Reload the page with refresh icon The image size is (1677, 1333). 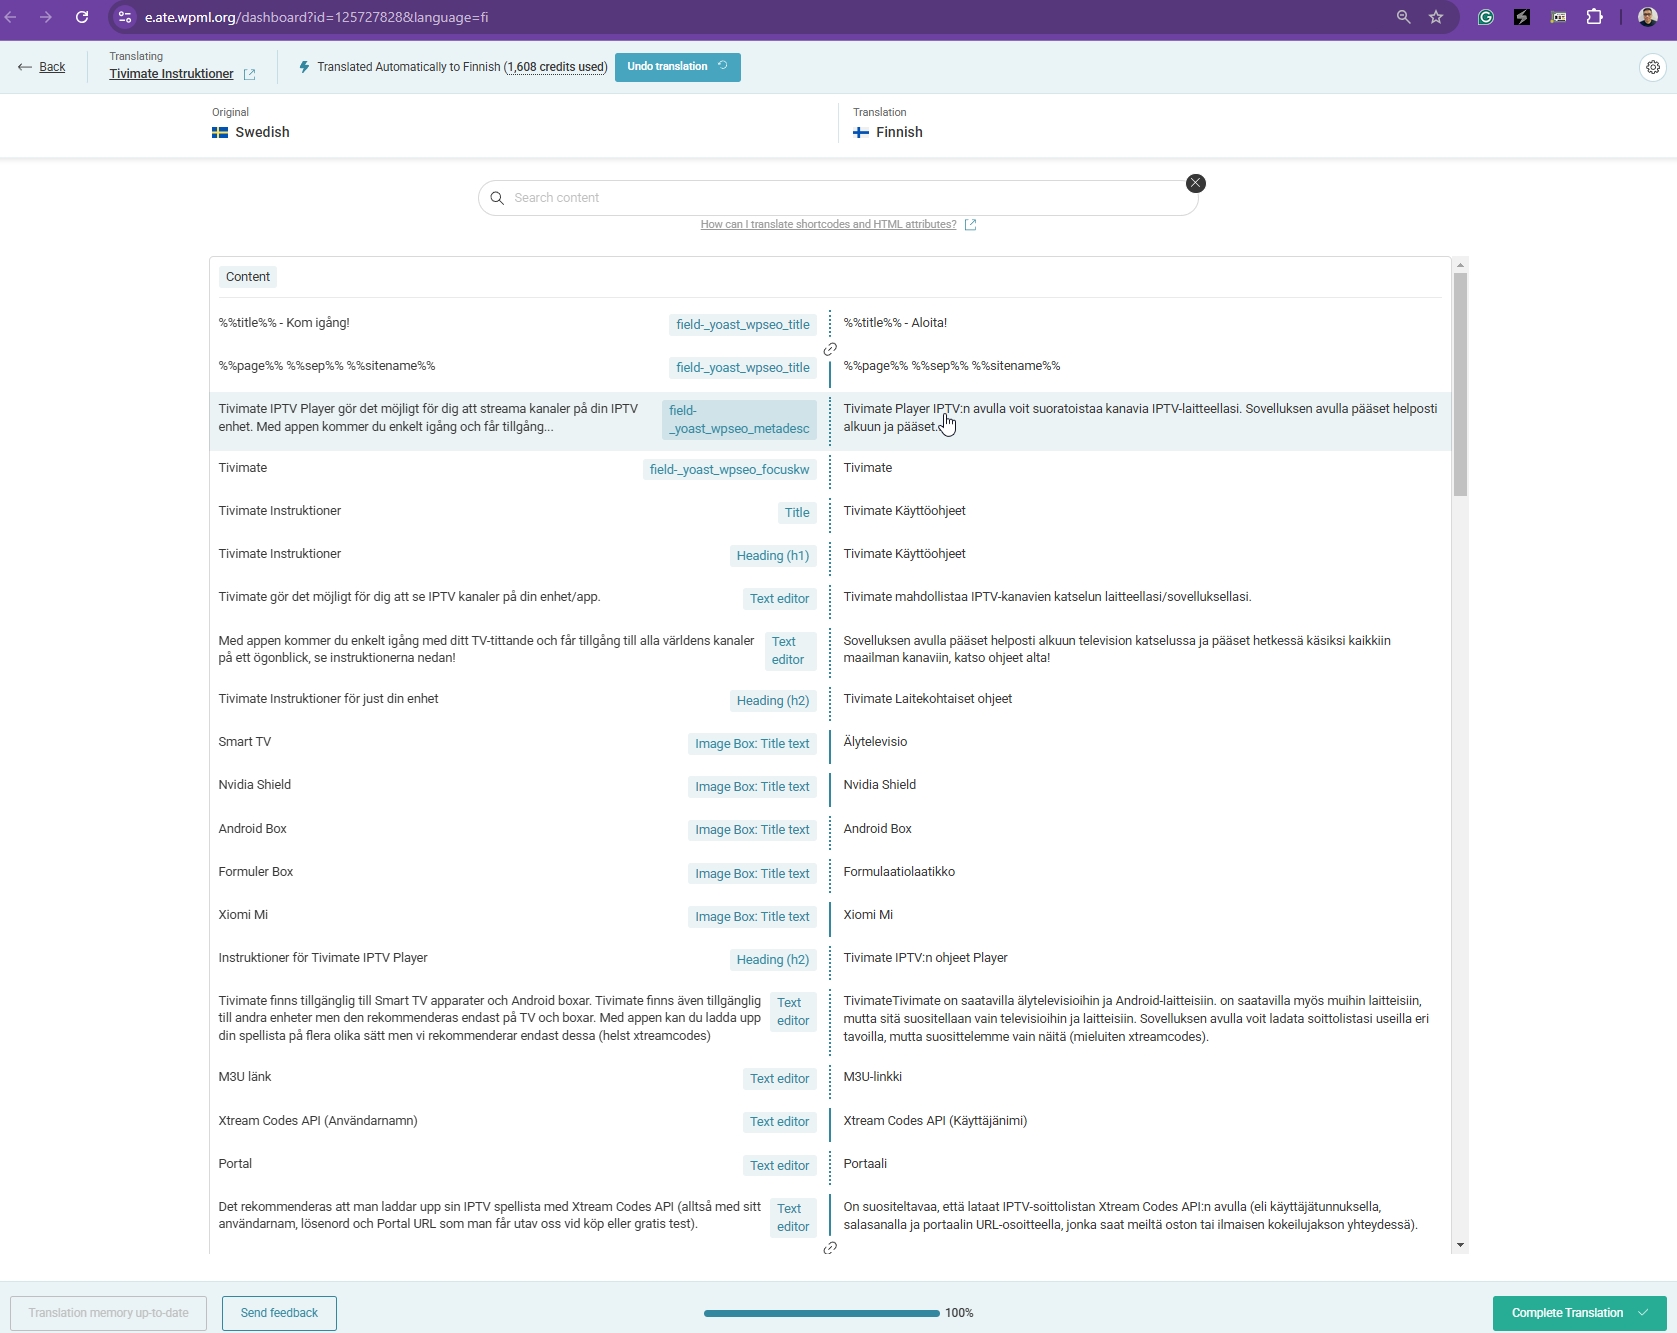click(x=82, y=17)
